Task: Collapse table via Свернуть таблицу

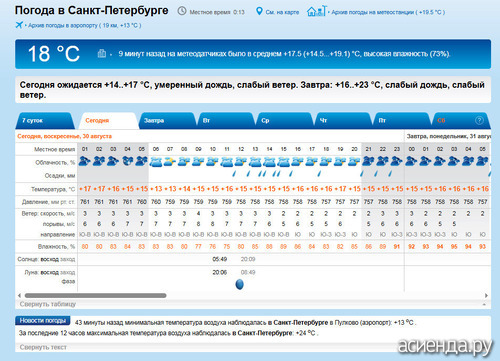Action: [x=48, y=304]
